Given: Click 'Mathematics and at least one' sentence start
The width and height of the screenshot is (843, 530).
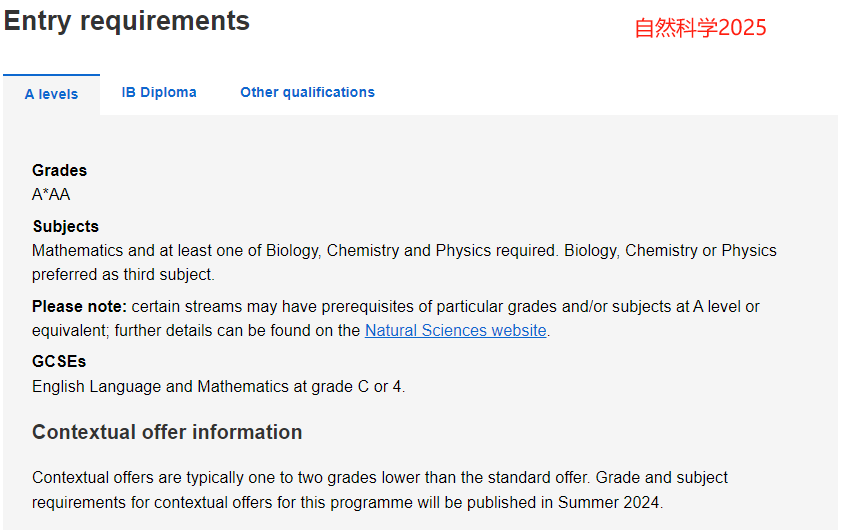Looking at the screenshot, I should tap(139, 250).
